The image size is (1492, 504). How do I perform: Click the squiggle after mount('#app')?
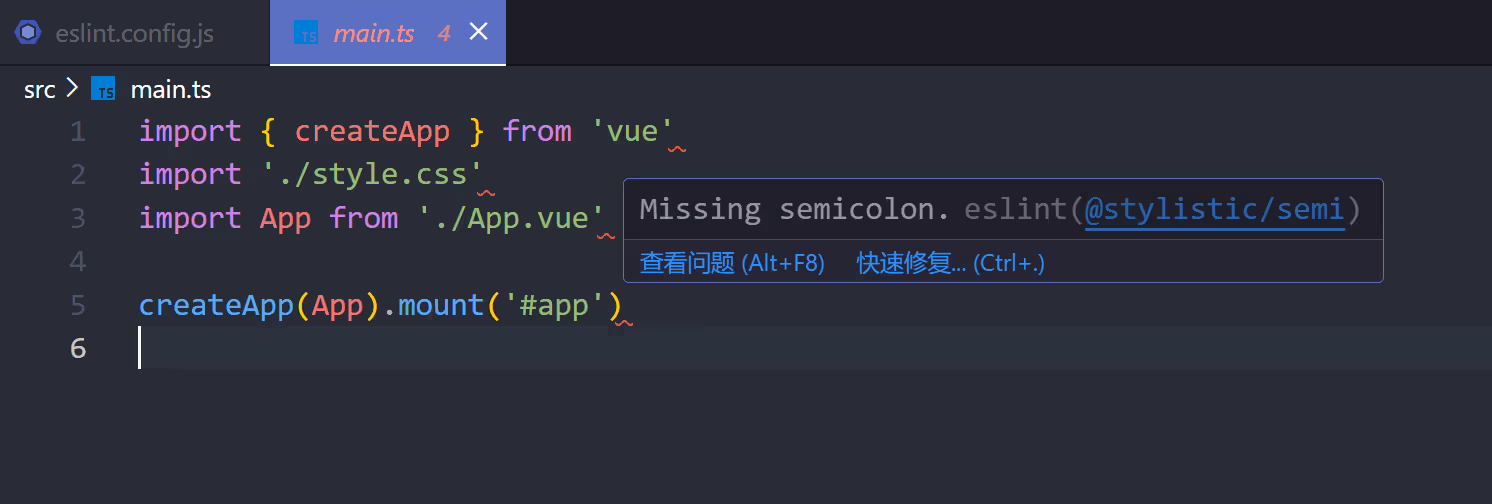(x=624, y=322)
